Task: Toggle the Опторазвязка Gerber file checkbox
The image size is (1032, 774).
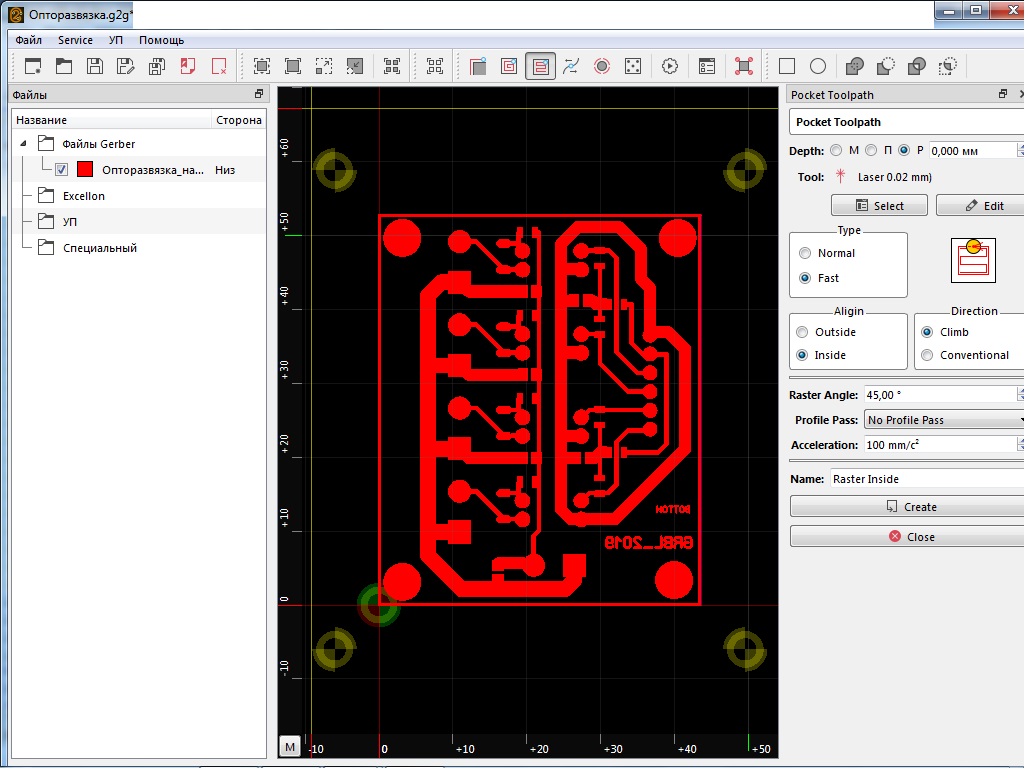Action: tap(61, 170)
